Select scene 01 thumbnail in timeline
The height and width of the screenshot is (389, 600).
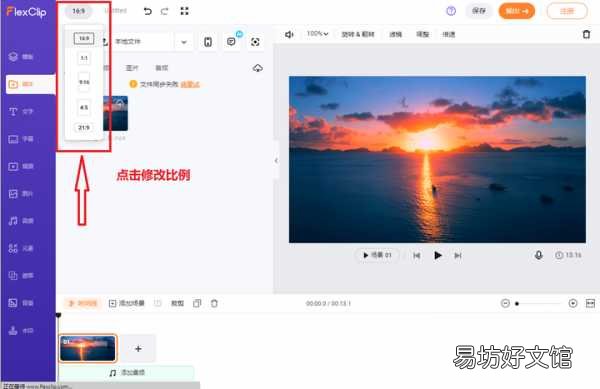coord(88,348)
